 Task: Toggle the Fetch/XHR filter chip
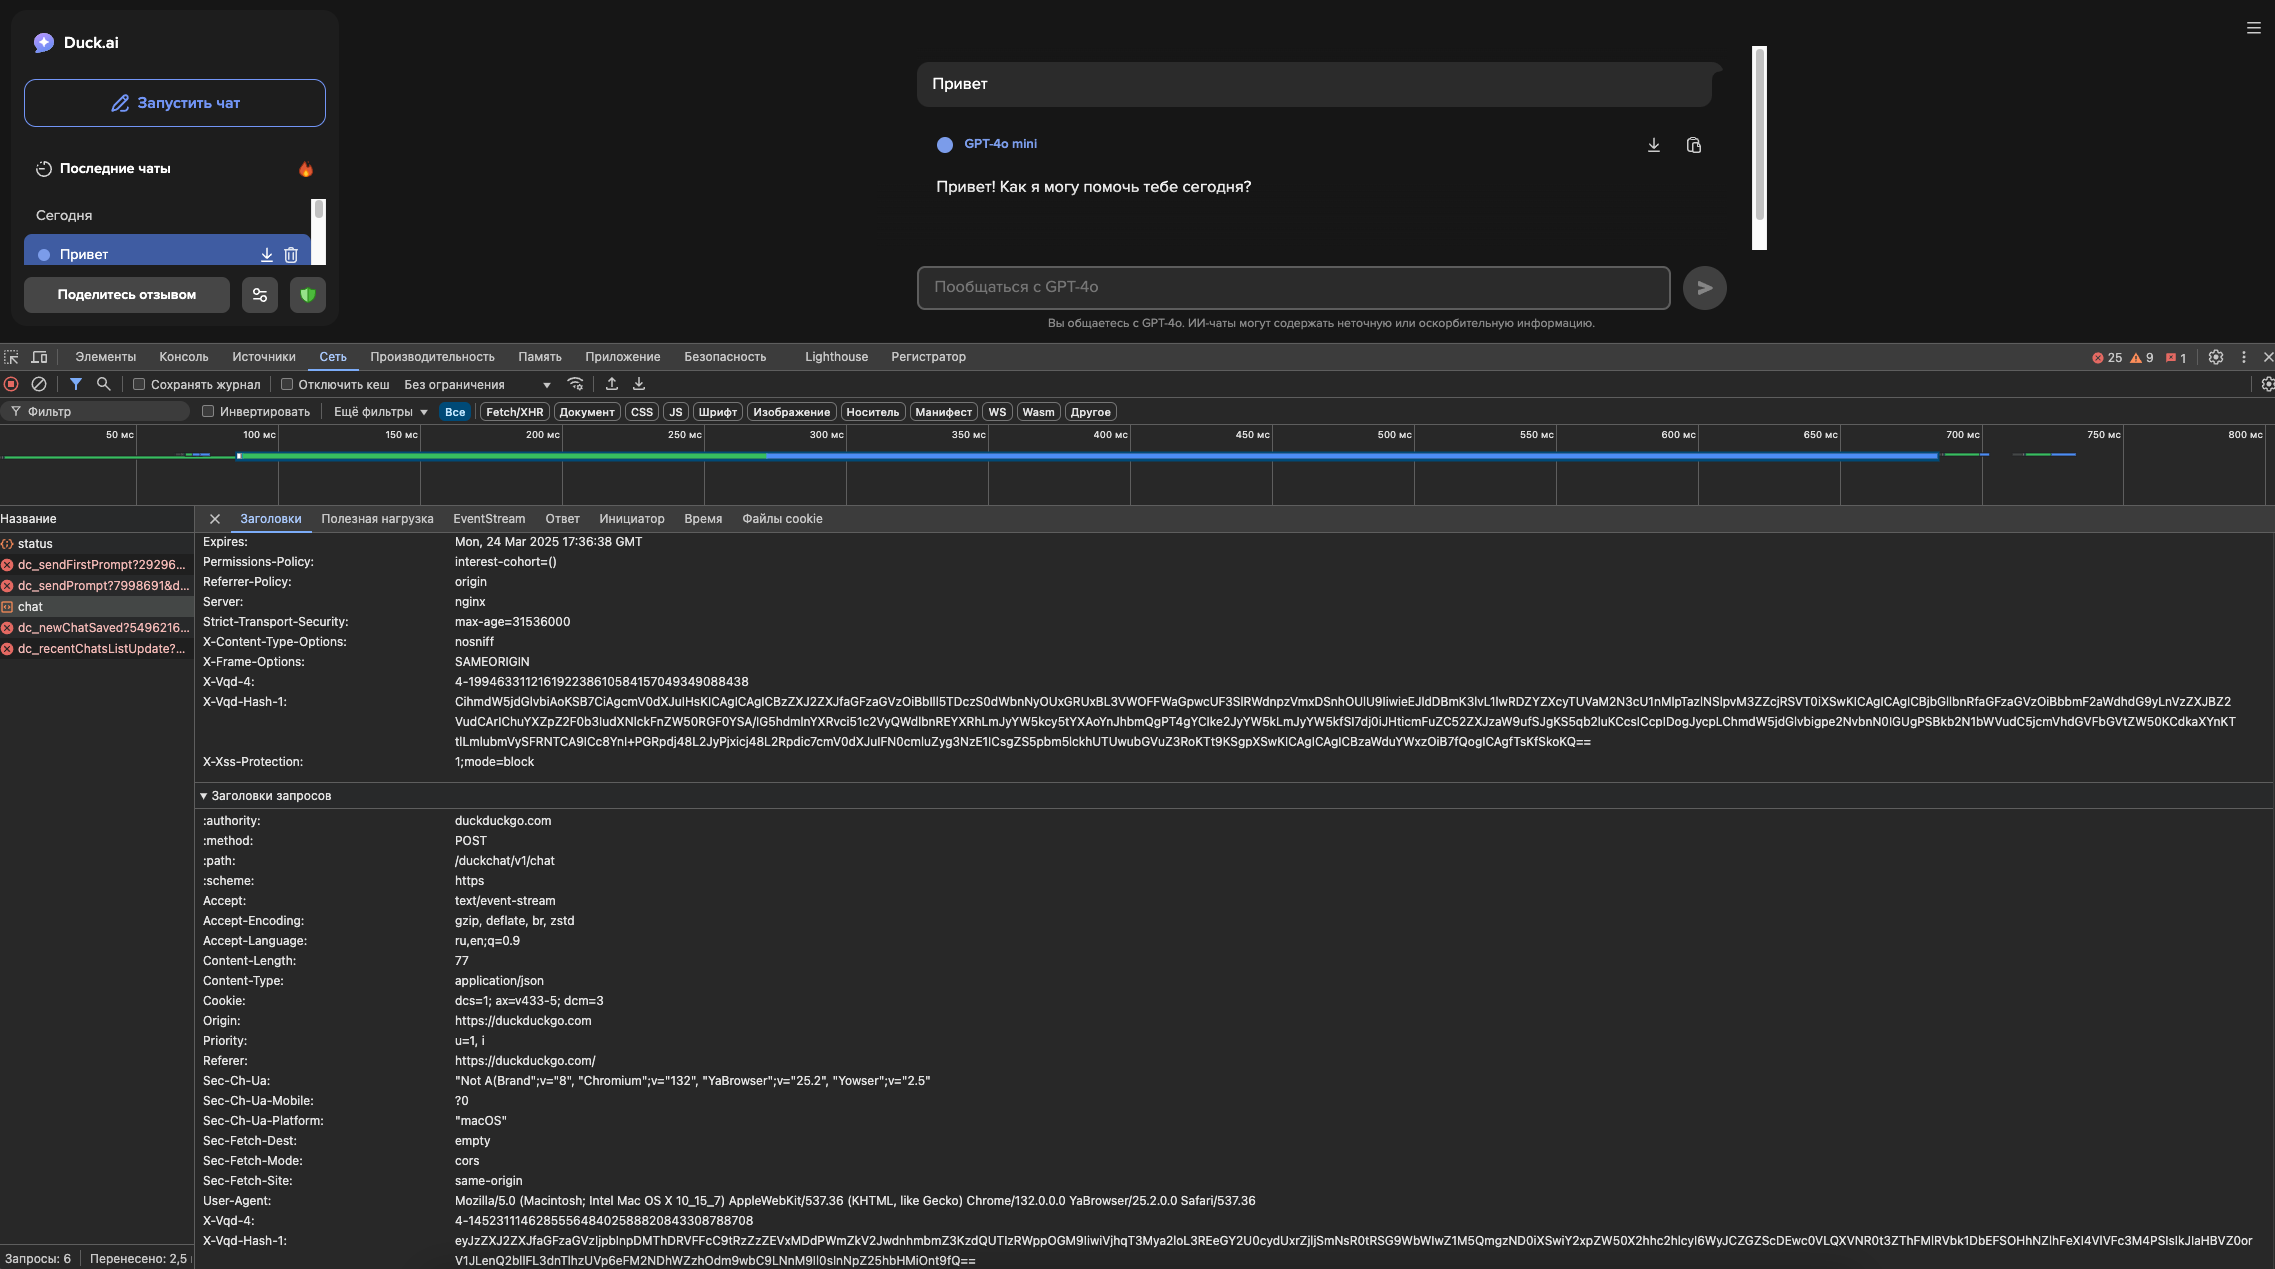tap(515, 412)
